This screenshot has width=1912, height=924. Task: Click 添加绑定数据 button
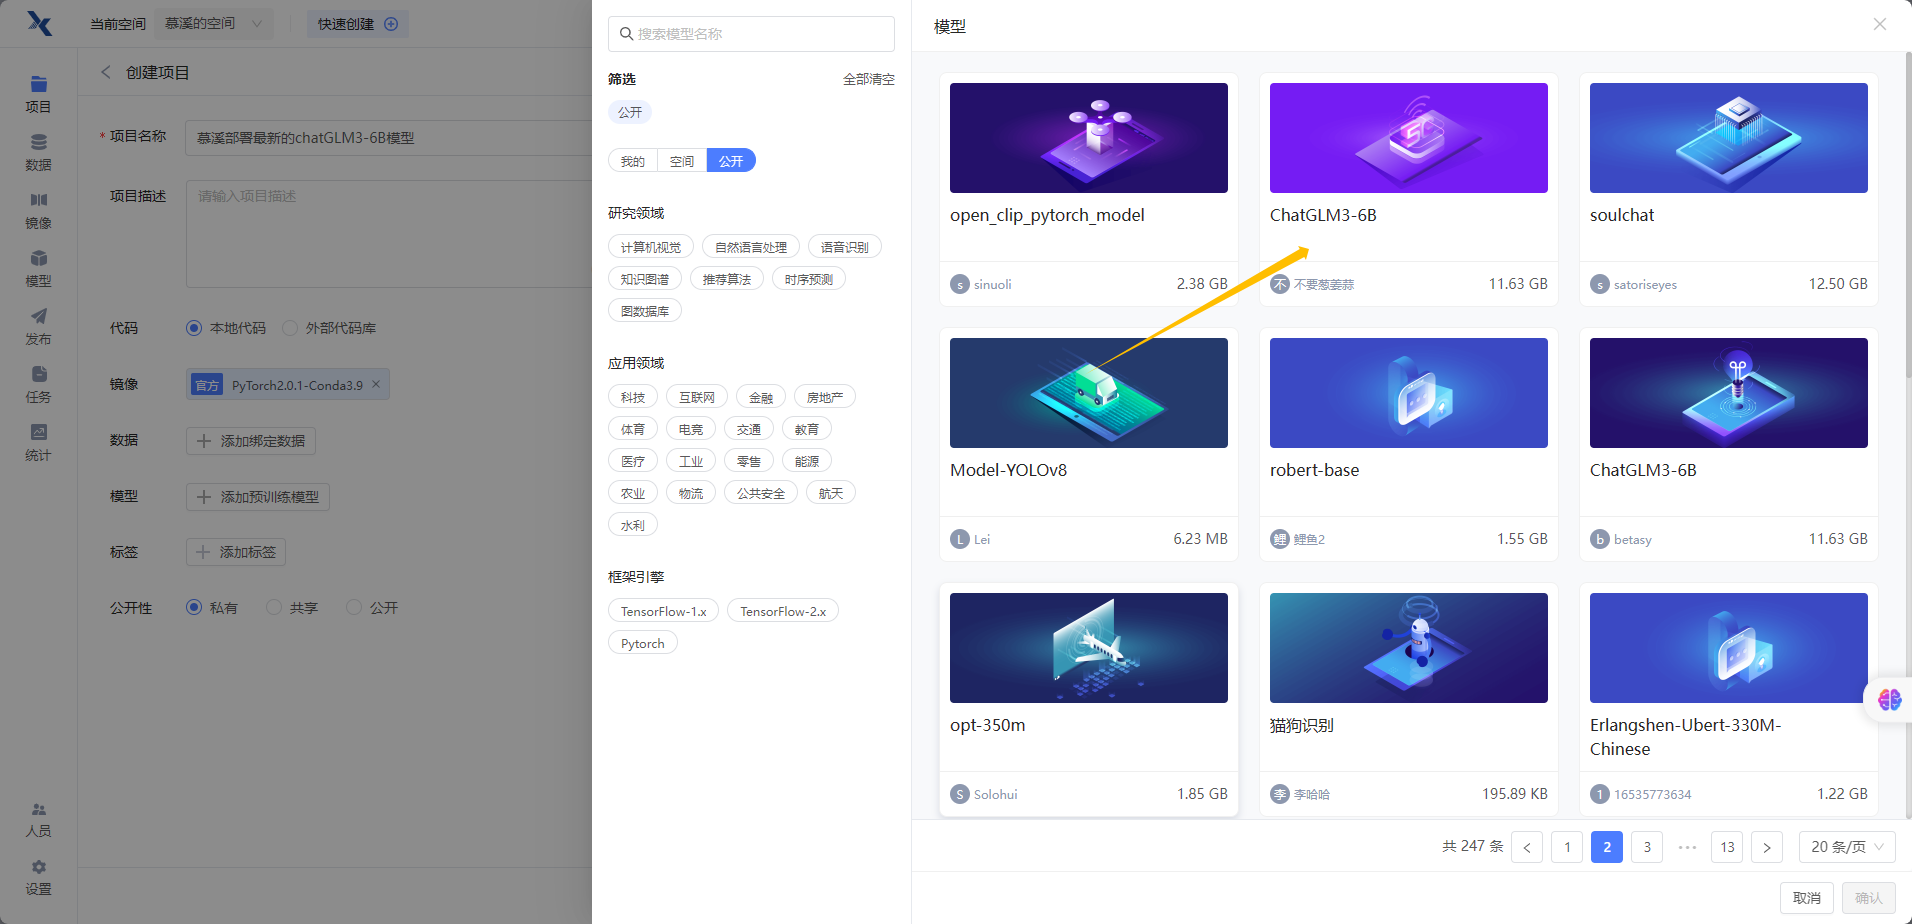[251, 441]
